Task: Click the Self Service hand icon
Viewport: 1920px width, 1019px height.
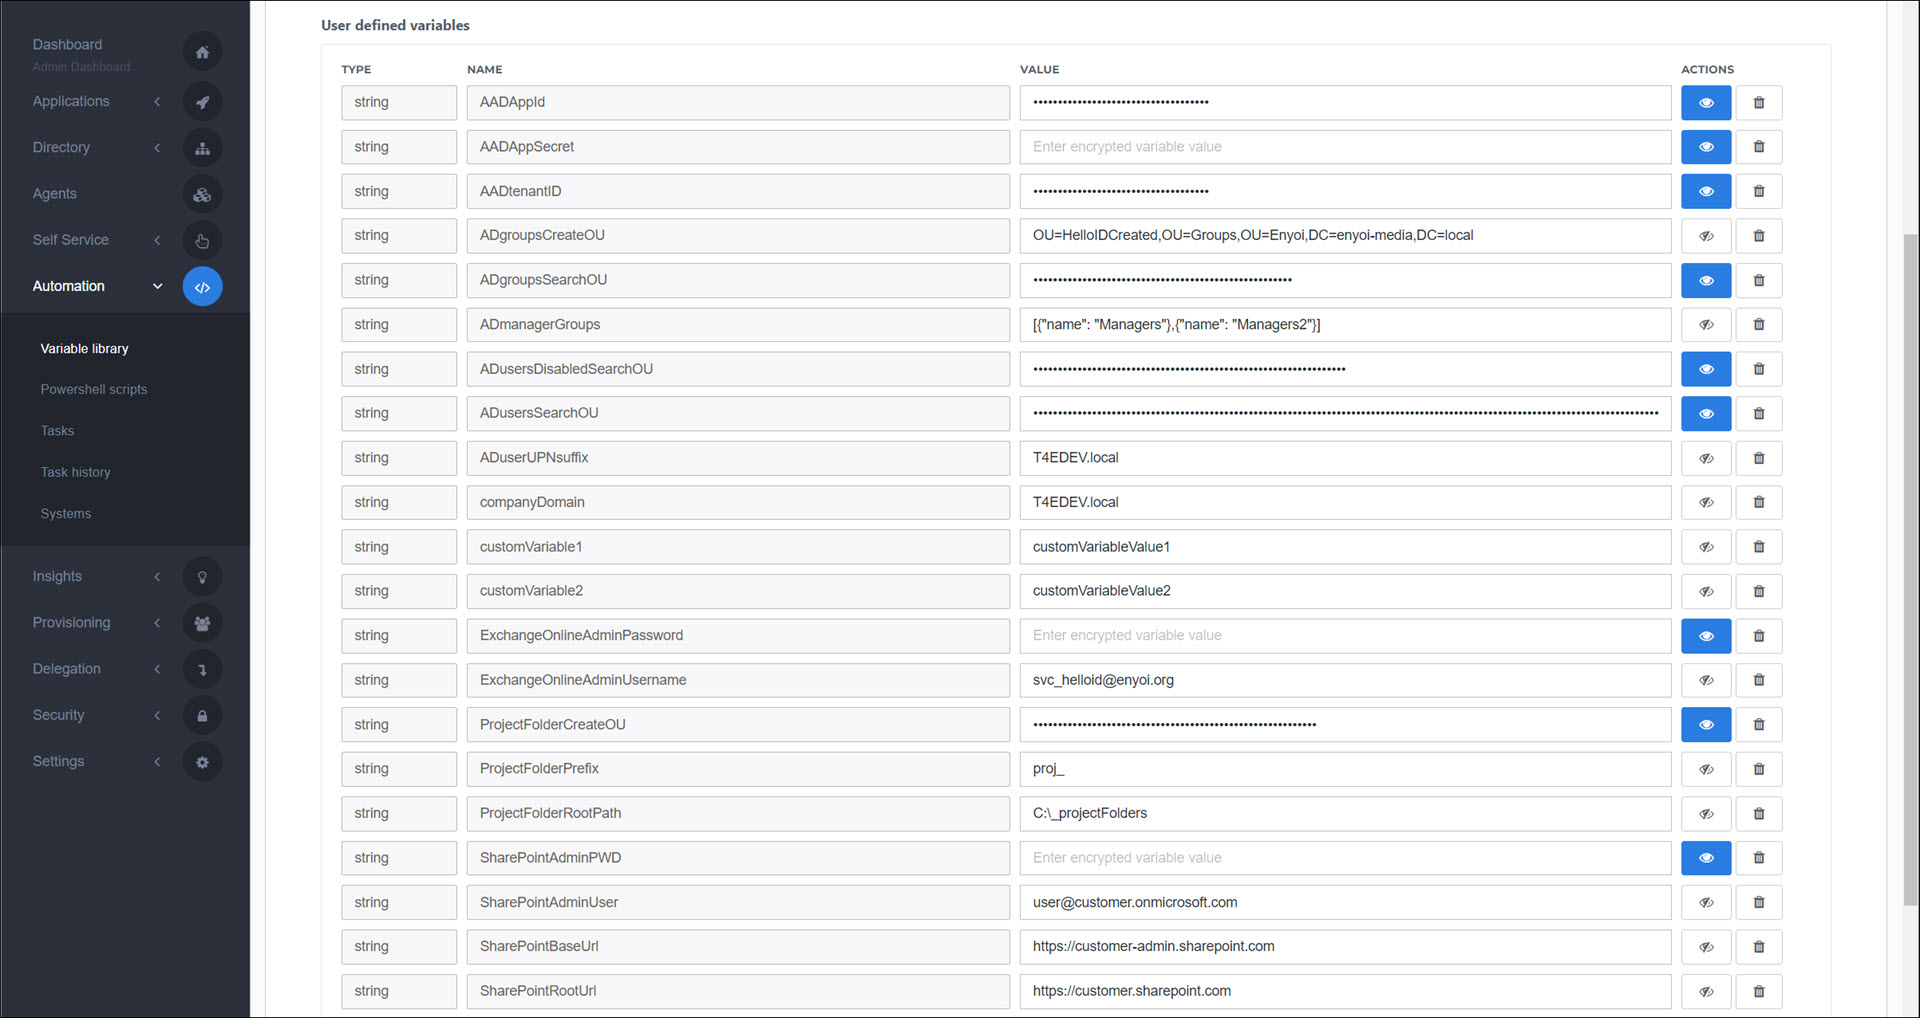Action: tap(202, 240)
